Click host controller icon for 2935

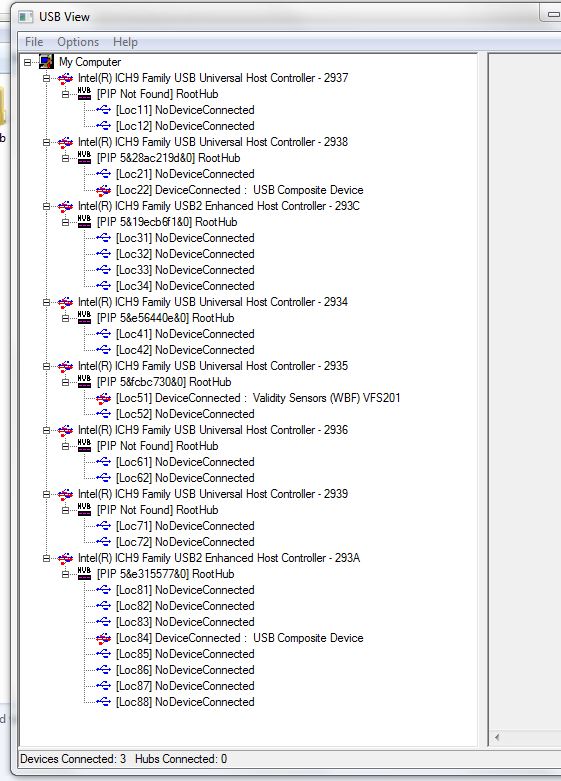pos(65,366)
